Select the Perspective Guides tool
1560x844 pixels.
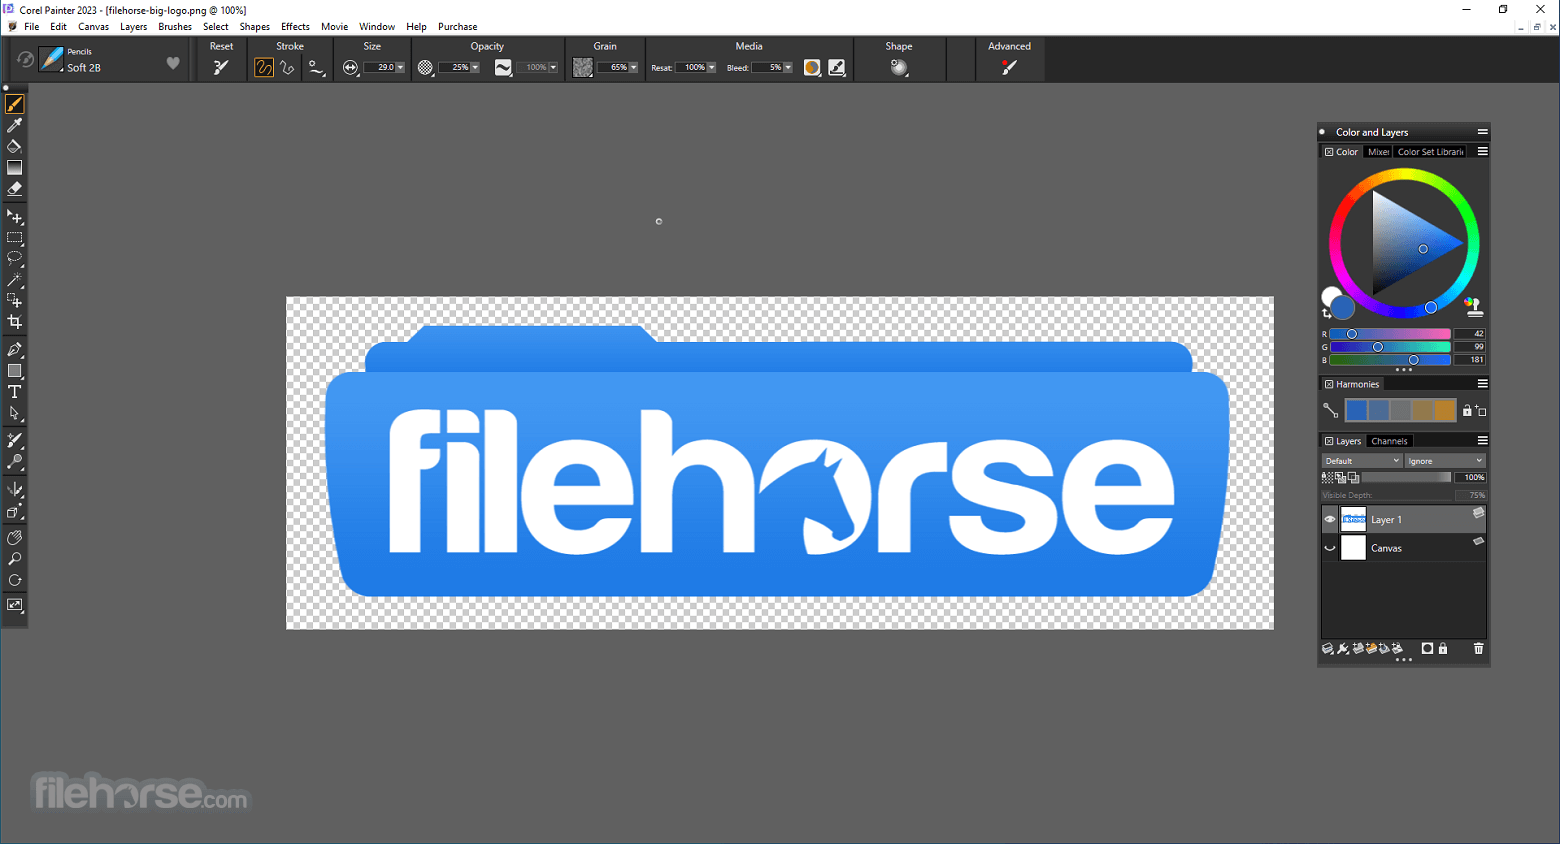[x=15, y=511]
